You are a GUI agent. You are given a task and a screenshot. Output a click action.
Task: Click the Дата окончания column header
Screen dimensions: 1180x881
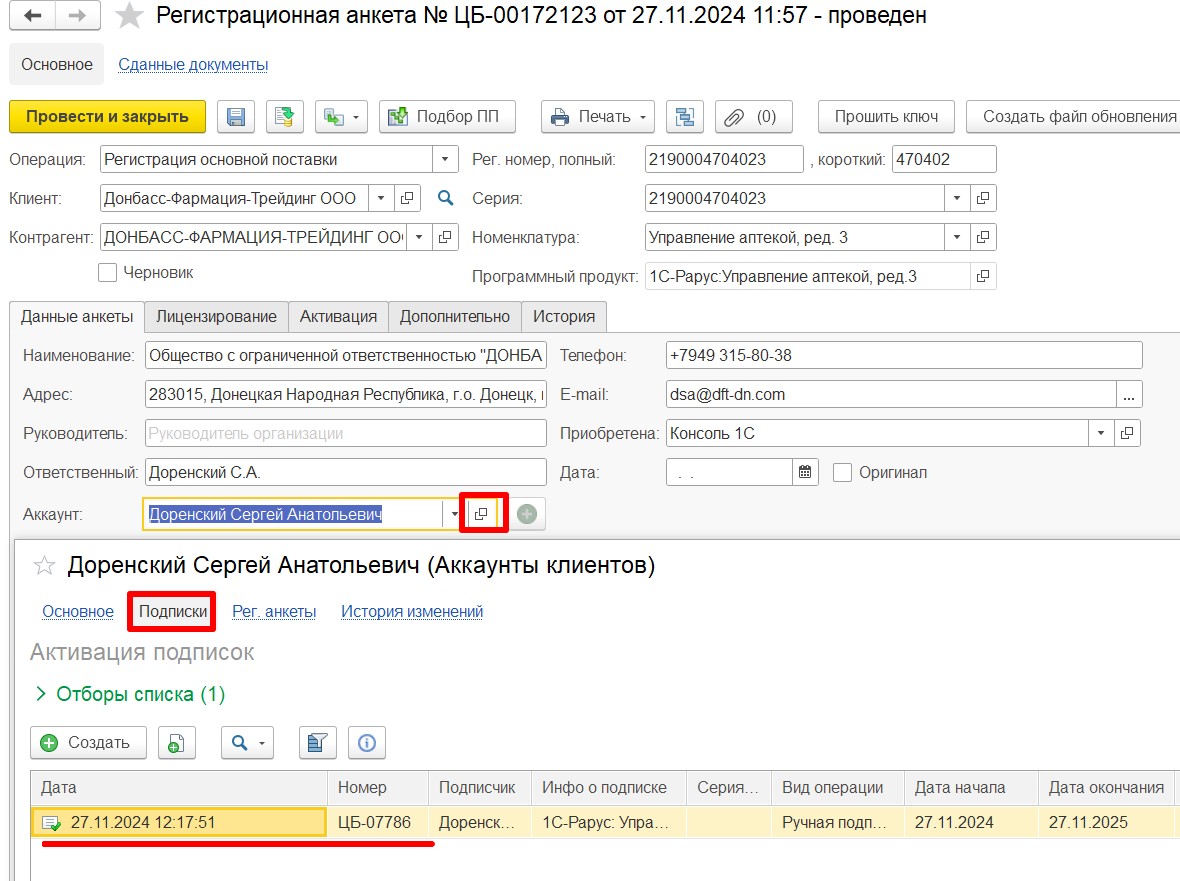click(x=1105, y=788)
